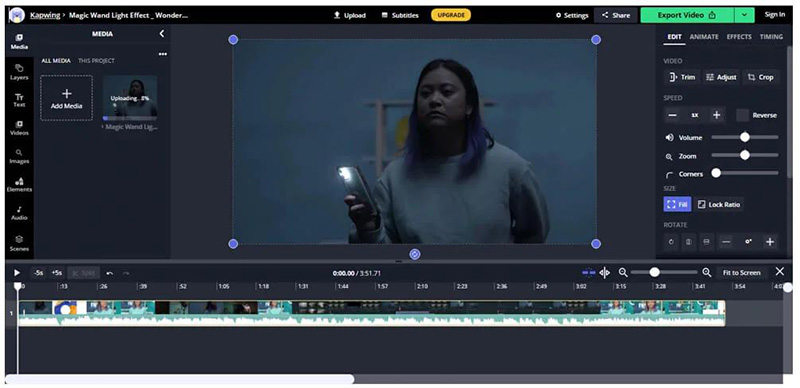Play the timeline with play button
This screenshot has width=800, height=388.
click(x=17, y=273)
